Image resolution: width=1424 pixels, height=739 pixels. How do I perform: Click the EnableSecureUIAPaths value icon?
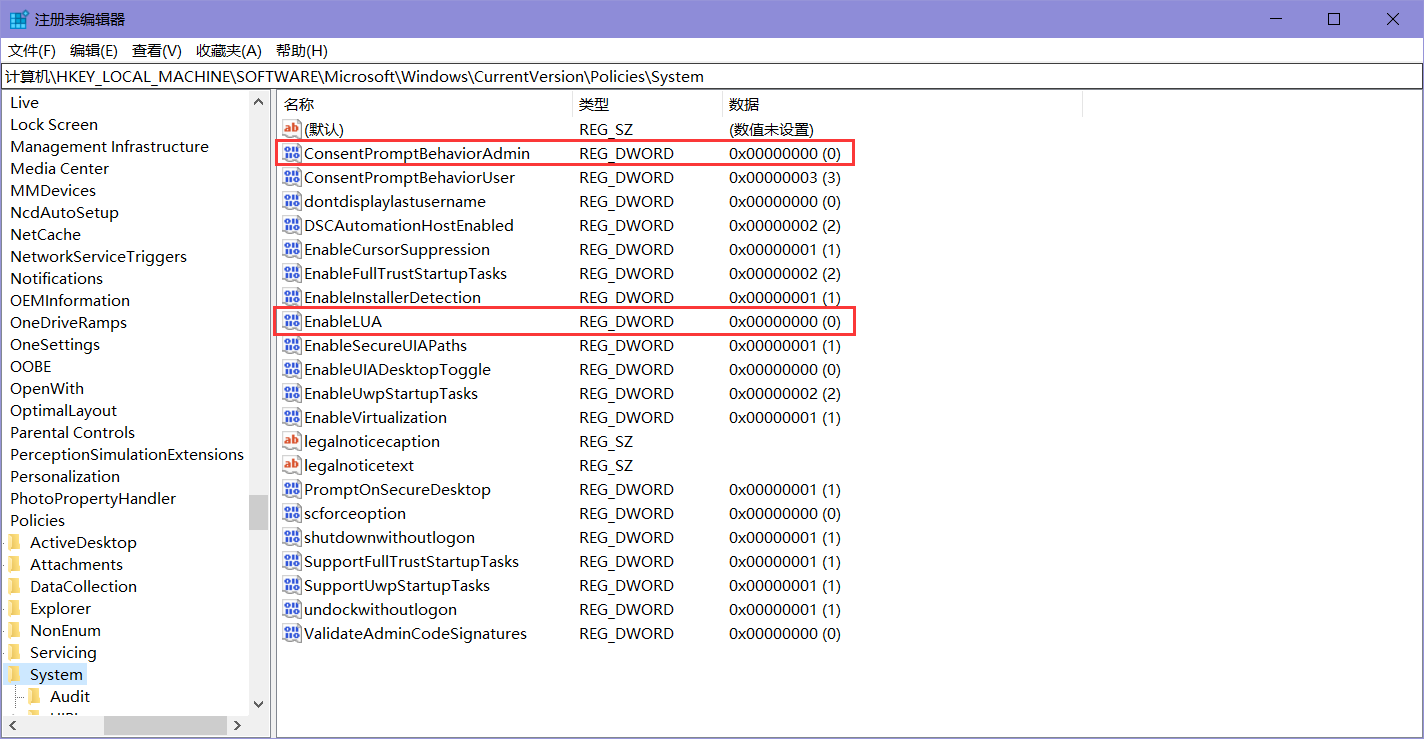click(291, 345)
